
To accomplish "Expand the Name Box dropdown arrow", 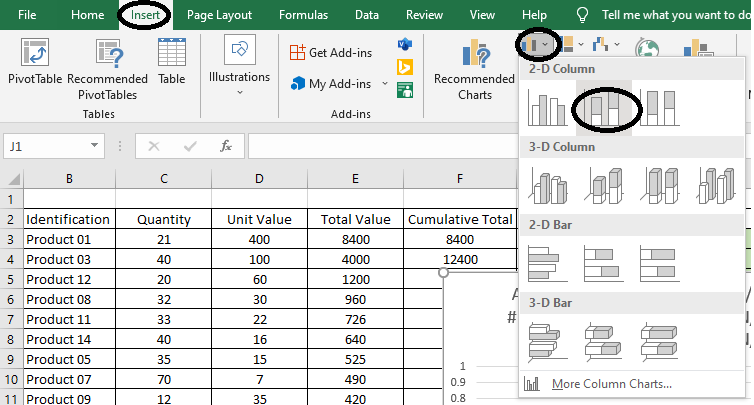I will click(x=94, y=145).
